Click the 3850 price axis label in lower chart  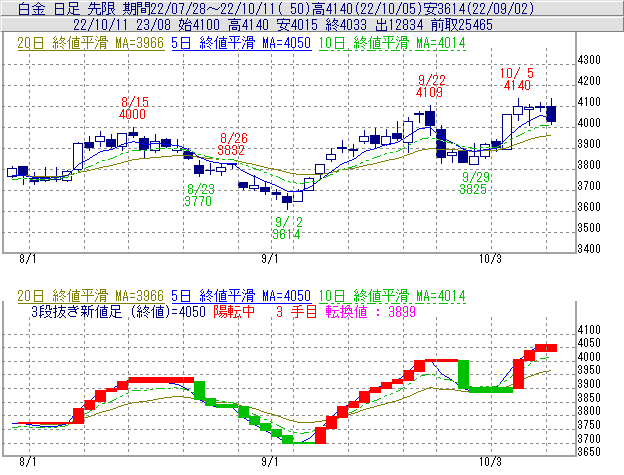click(x=589, y=397)
